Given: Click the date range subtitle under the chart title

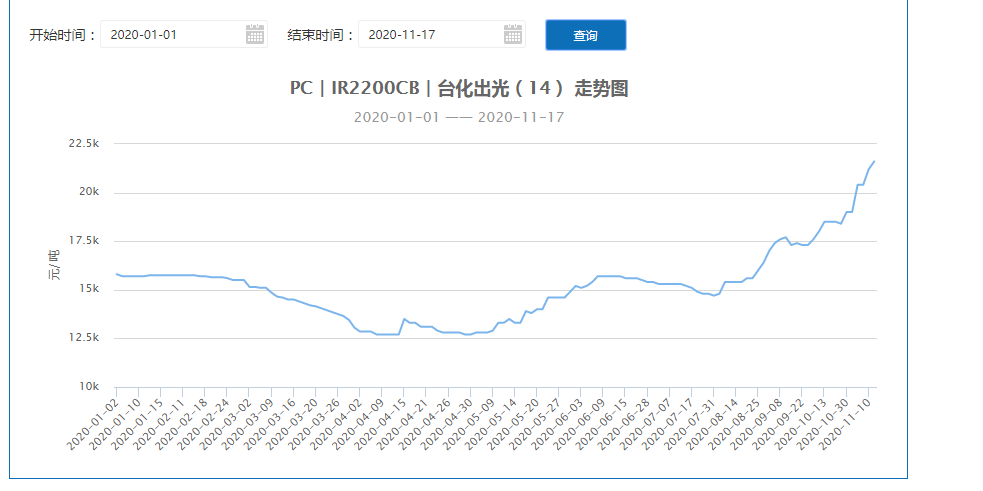Looking at the screenshot, I should [x=459, y=117].
